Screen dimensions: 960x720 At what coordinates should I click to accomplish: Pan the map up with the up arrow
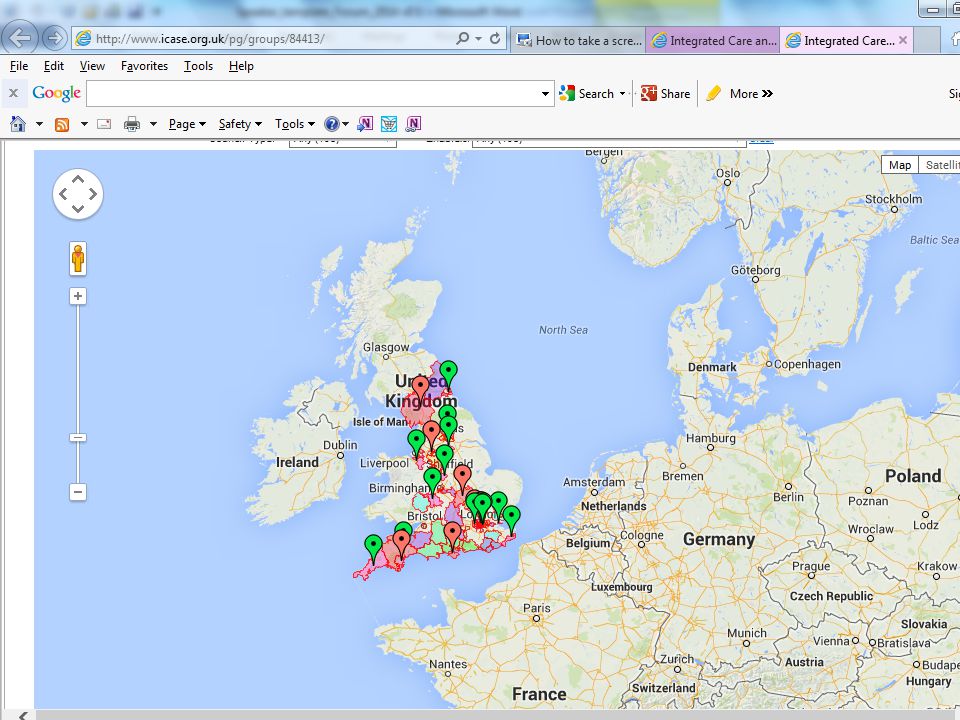[x=78, y=179]
